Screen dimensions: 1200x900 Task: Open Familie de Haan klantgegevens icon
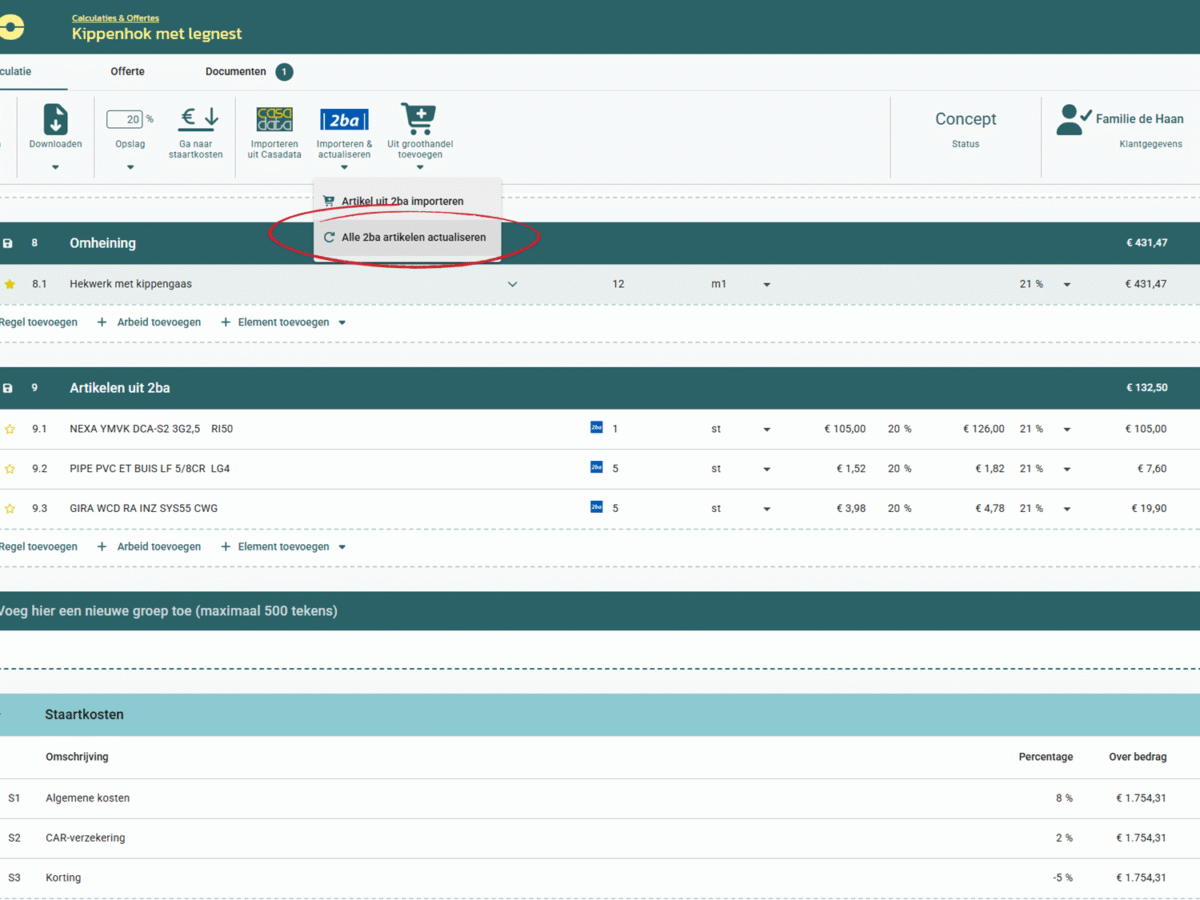point(1073,120)
